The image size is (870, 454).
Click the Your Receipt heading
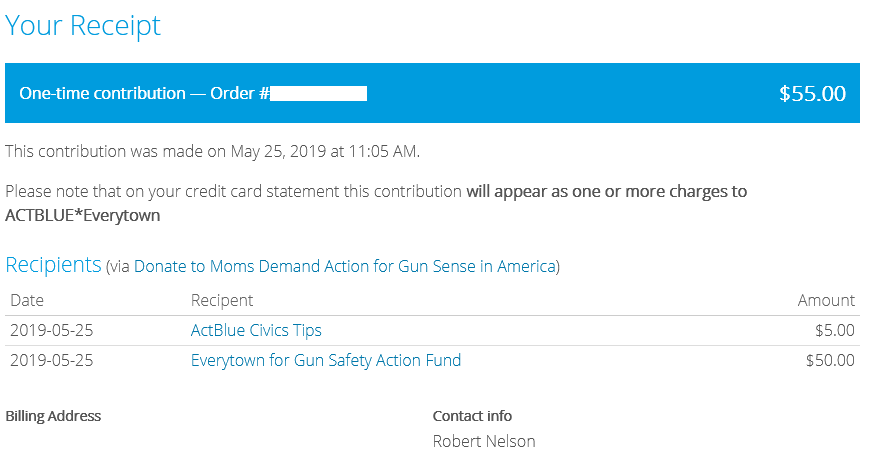click(83, 26)
